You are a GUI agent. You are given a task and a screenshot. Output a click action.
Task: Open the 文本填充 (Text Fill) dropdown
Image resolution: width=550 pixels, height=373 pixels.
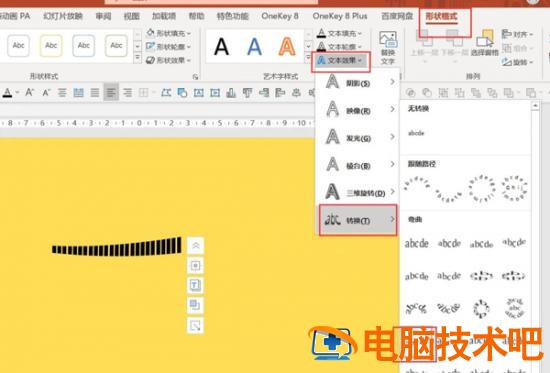(x=339, y=33)
